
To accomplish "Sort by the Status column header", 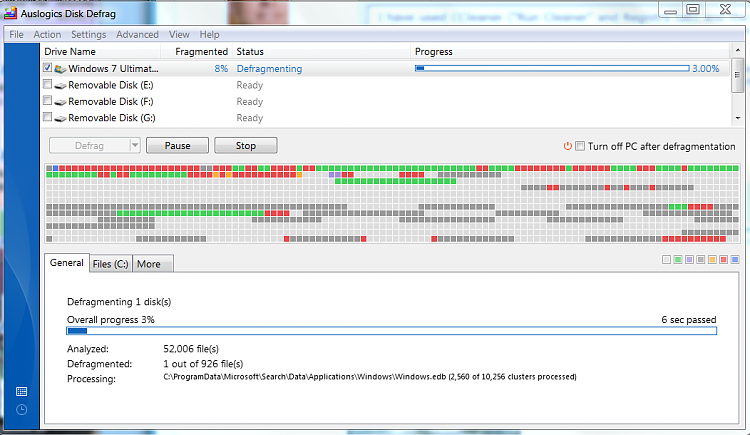I will tap(321, 52).
